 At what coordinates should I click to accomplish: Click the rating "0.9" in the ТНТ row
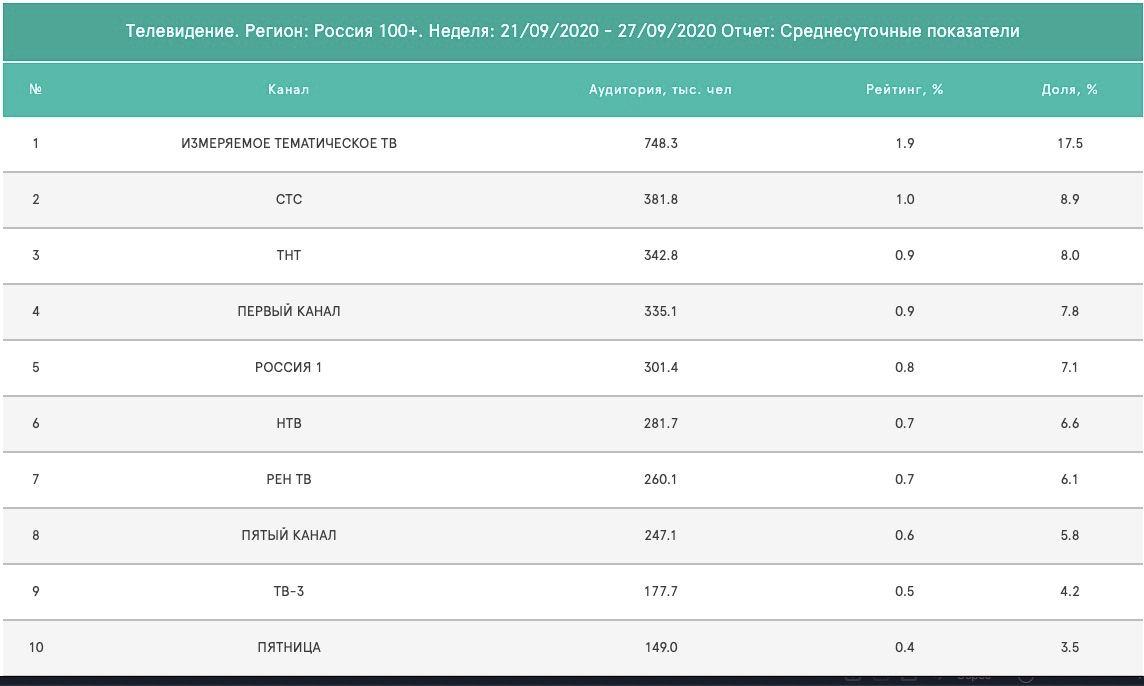tap(905, 255)
